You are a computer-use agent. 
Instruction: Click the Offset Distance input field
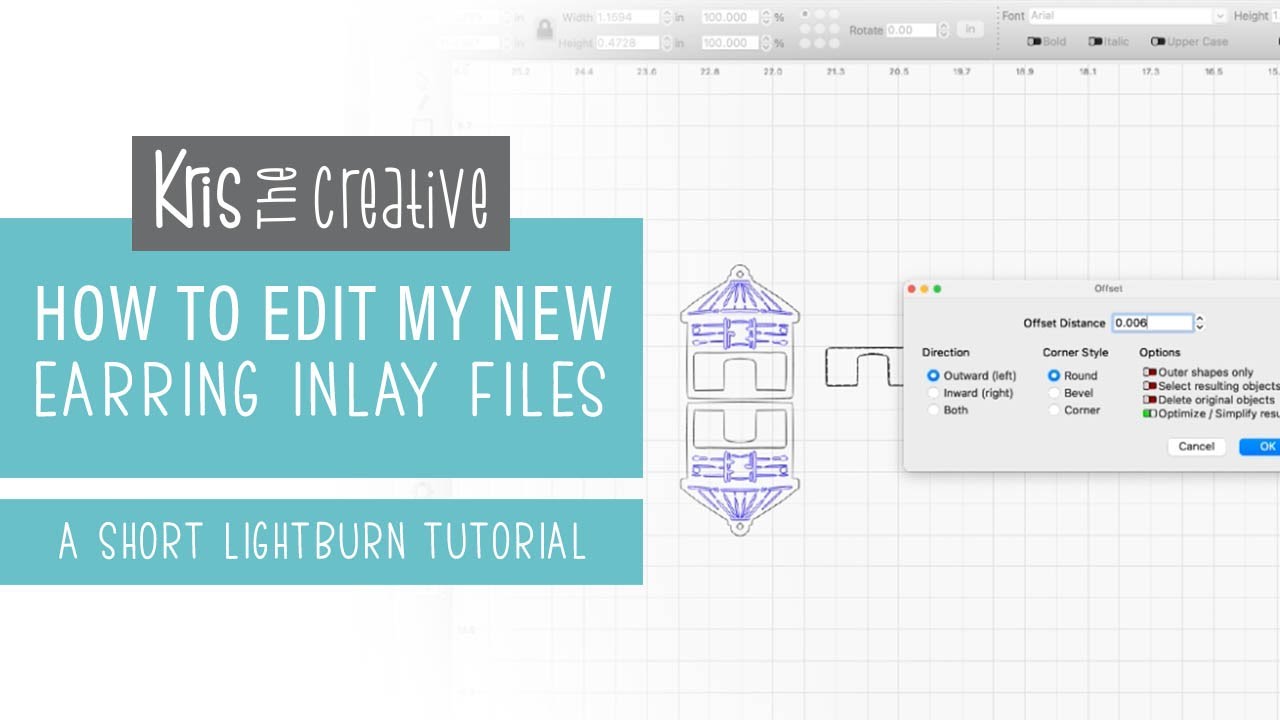[1152, 323]
